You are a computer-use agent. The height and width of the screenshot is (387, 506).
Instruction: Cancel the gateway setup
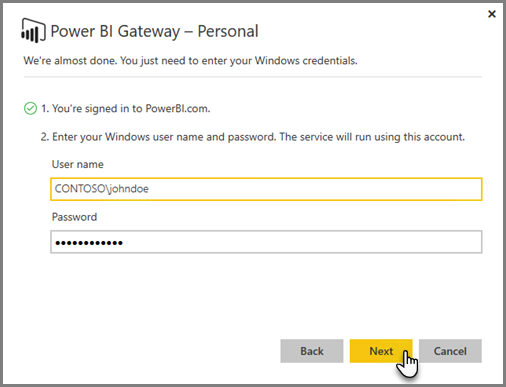point(450,351)
